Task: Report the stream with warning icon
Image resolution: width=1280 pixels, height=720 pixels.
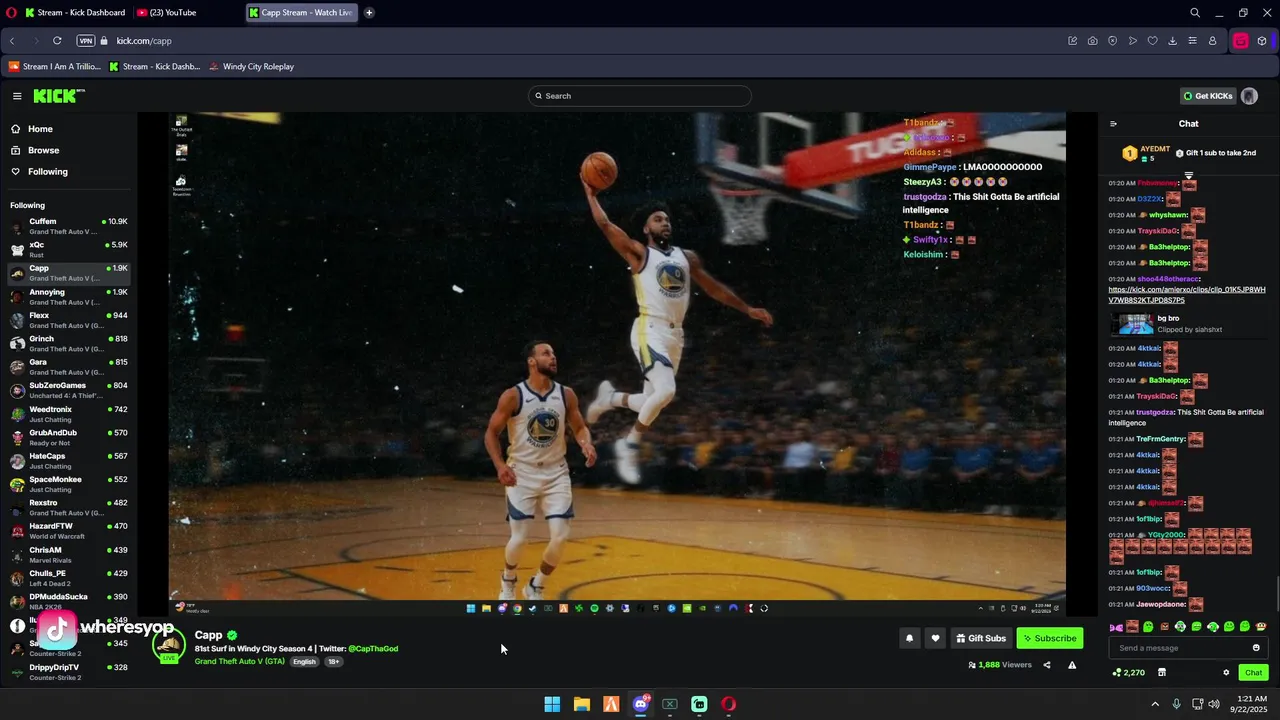Action: coord(1072,665)
